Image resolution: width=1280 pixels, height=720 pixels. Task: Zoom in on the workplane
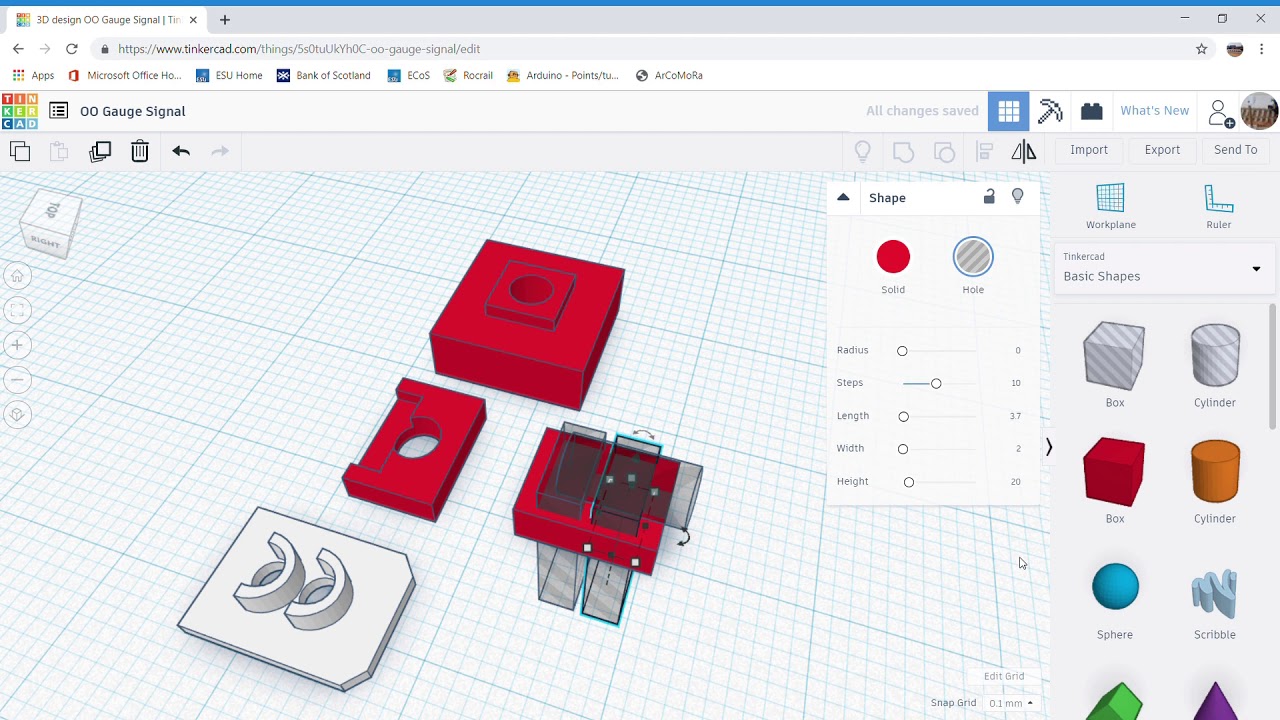[17, 345]
